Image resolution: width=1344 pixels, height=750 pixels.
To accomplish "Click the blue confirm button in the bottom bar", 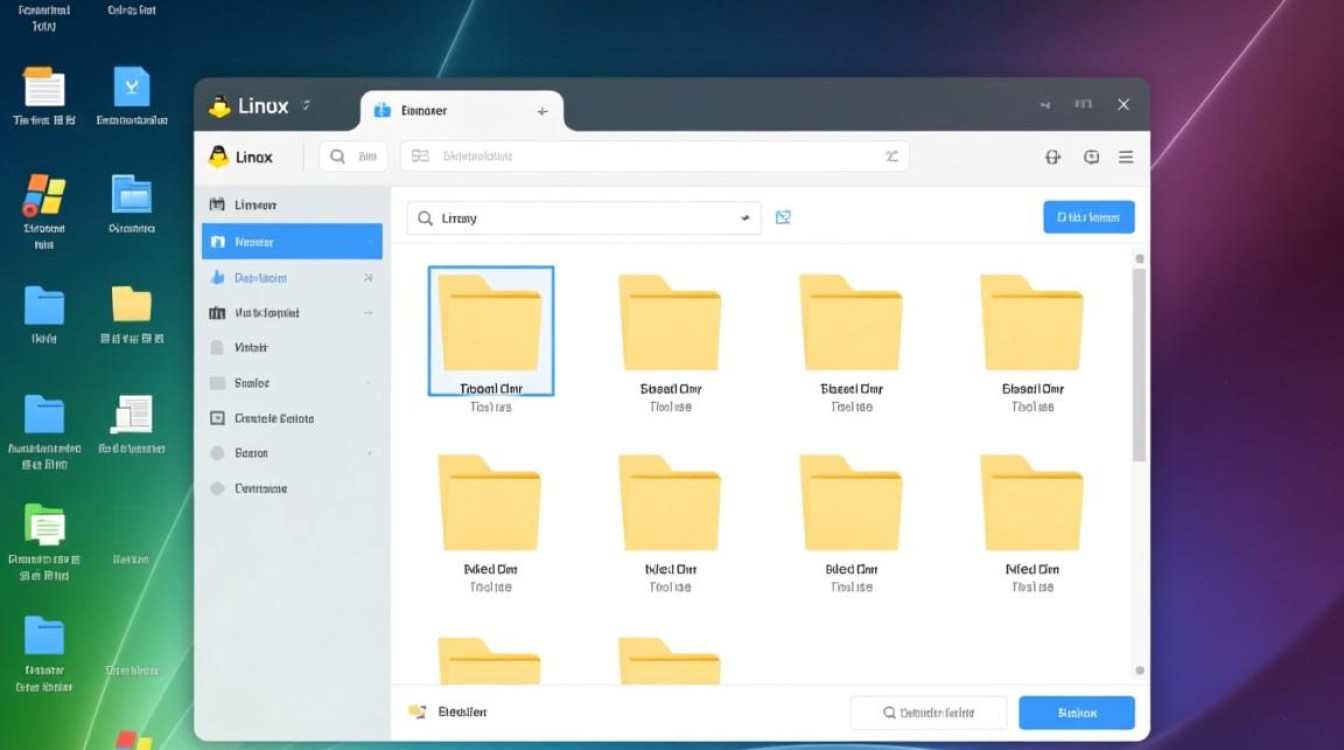I will 1077,712.
